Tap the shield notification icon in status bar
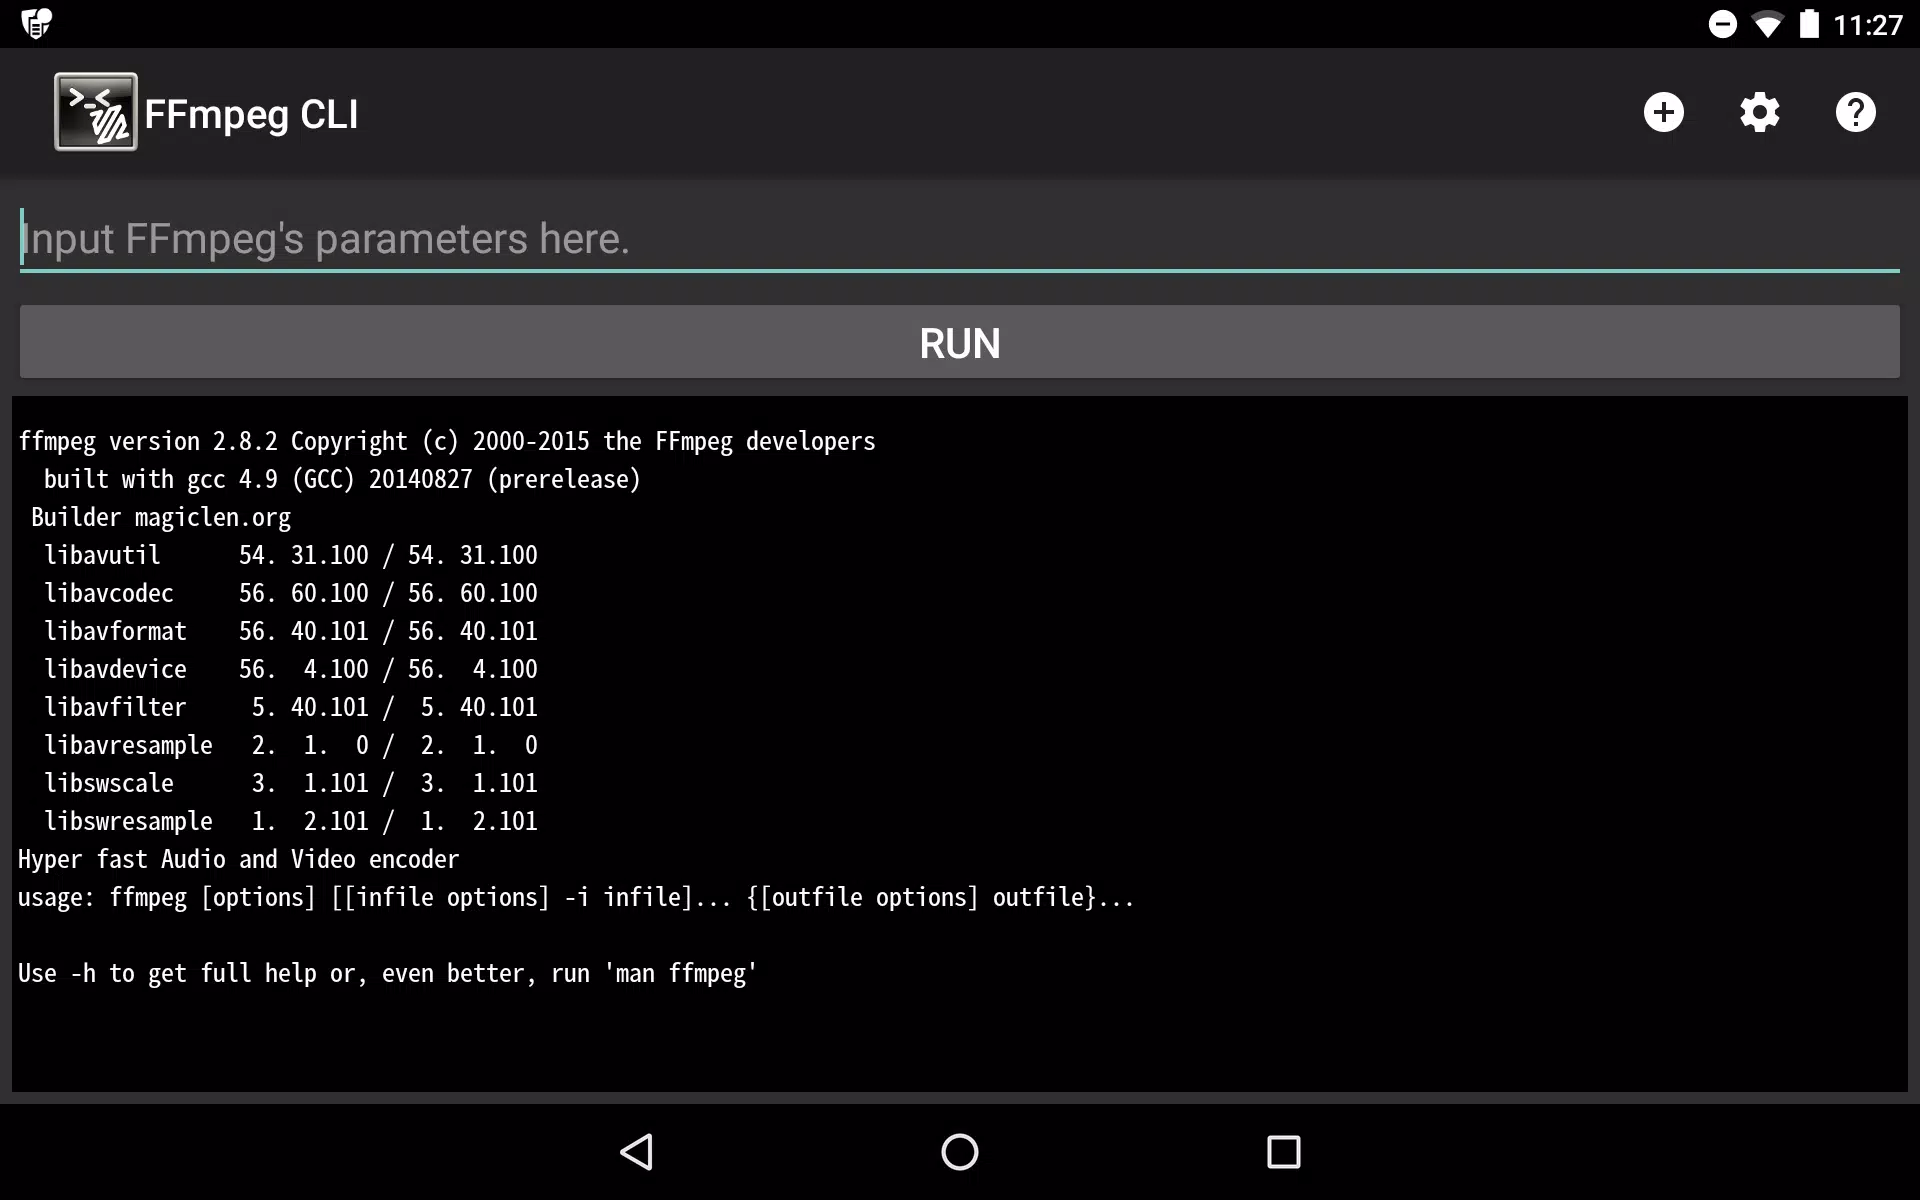Image resolution: width=1920 pixels, height=1200 pixels. pos(36,23)
